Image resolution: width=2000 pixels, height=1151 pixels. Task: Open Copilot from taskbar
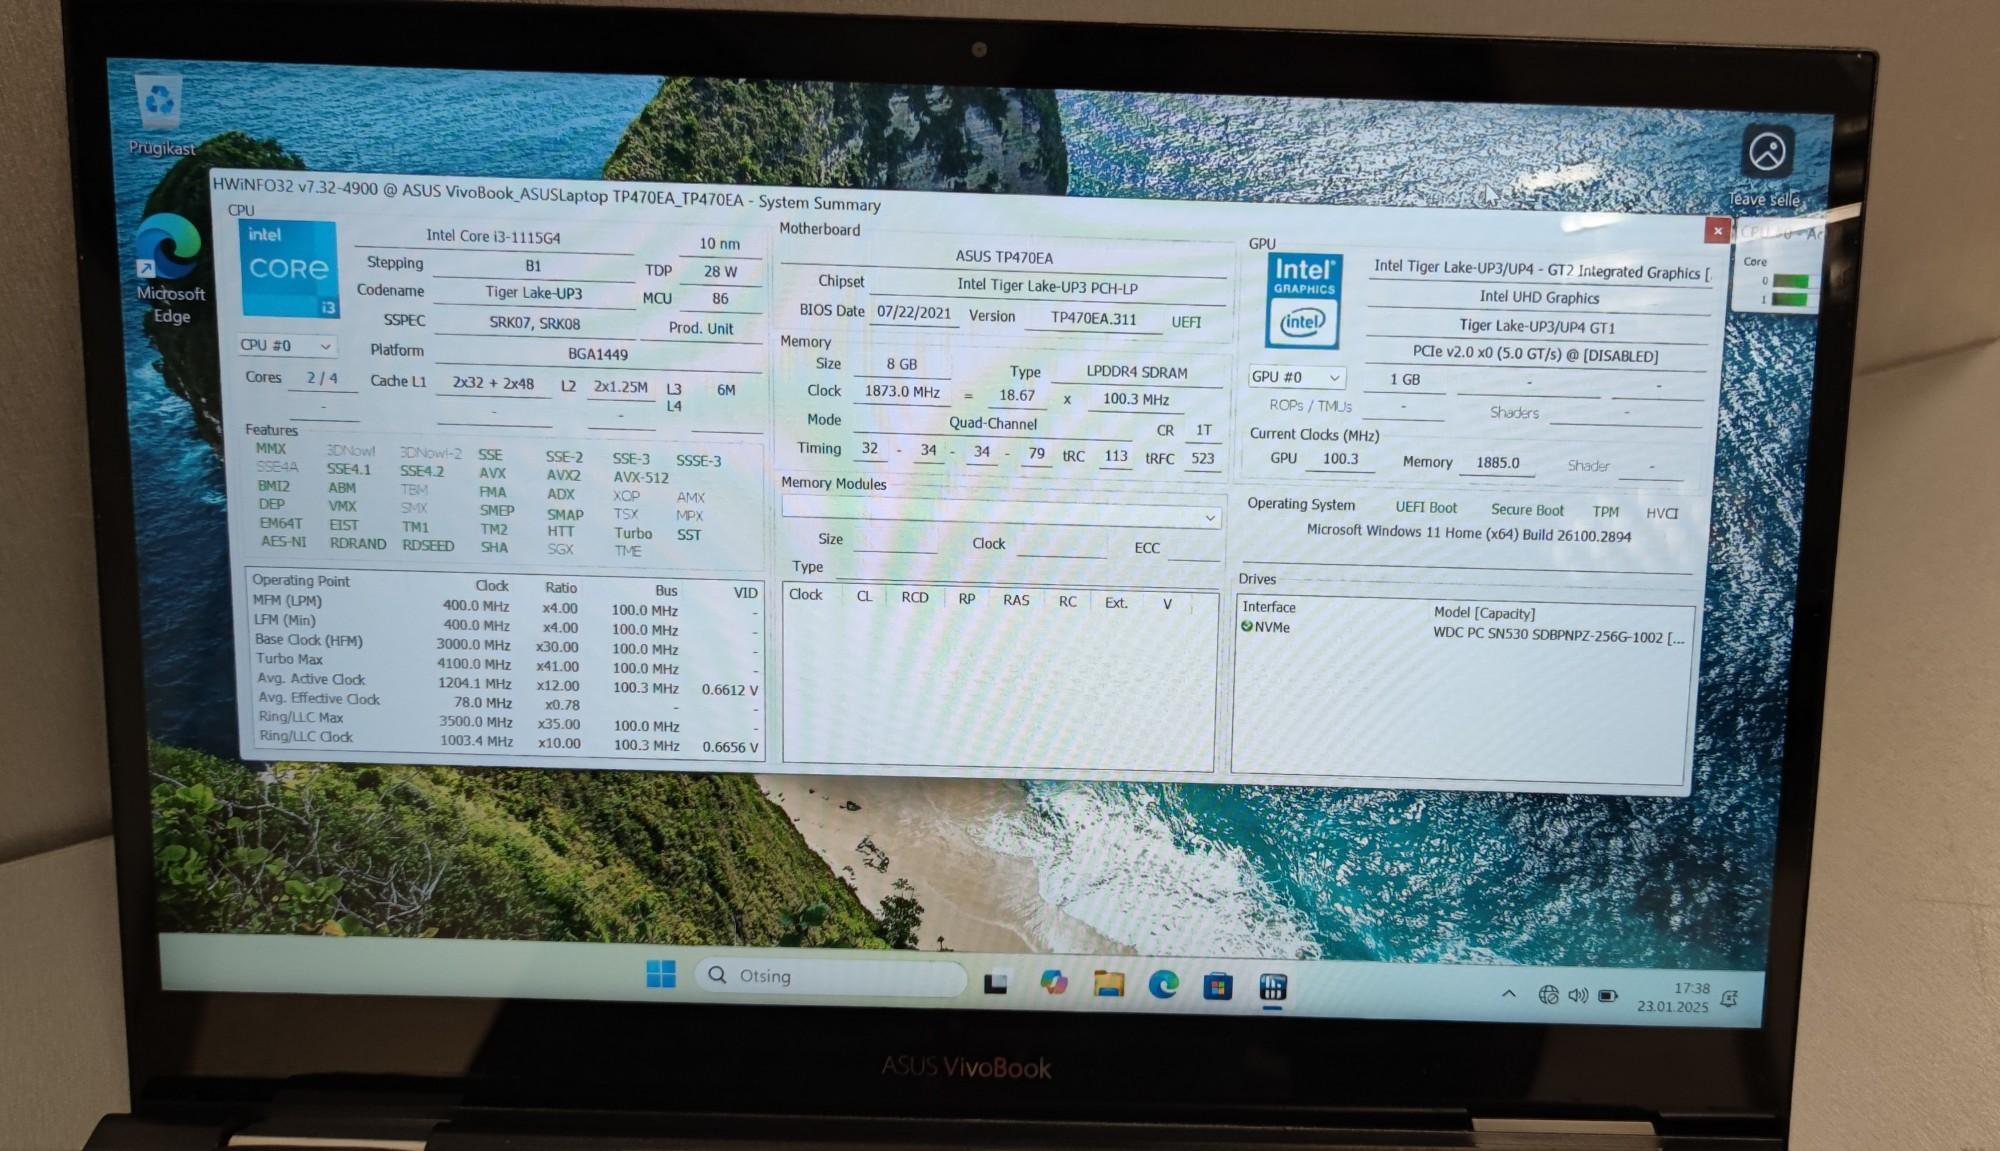[1053, 983]
